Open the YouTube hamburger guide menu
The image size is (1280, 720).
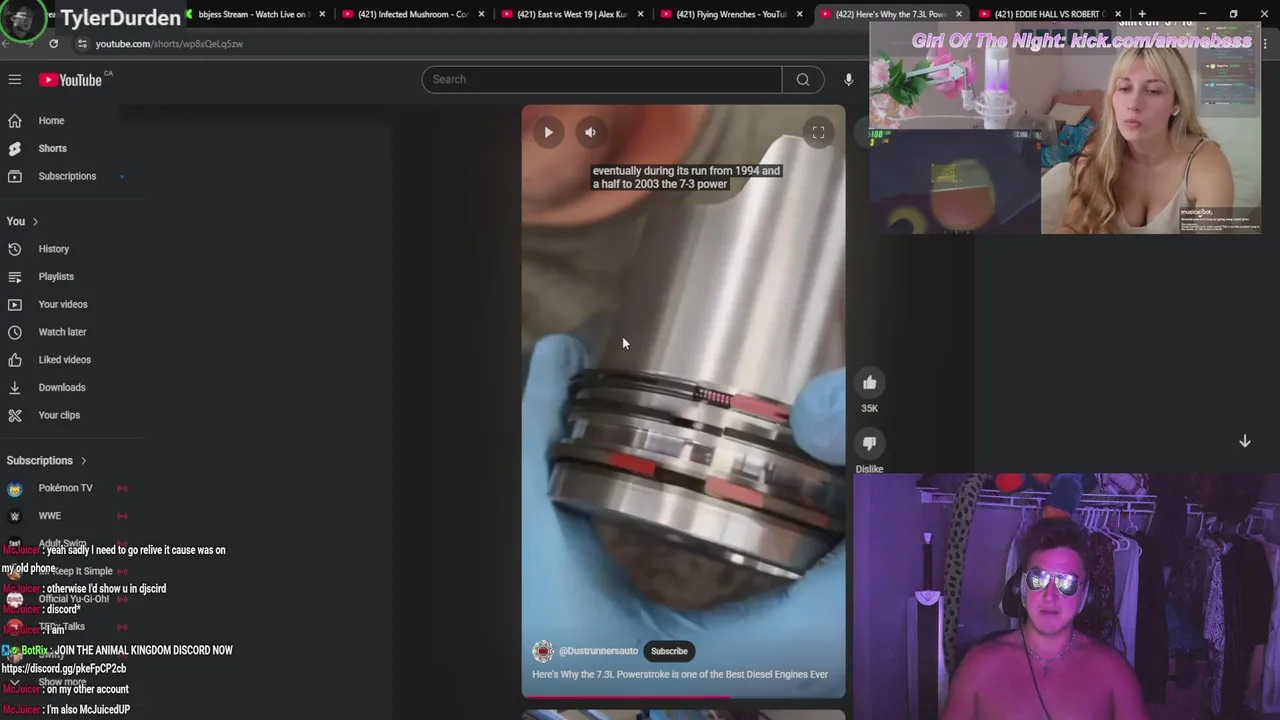pos(15,79)
